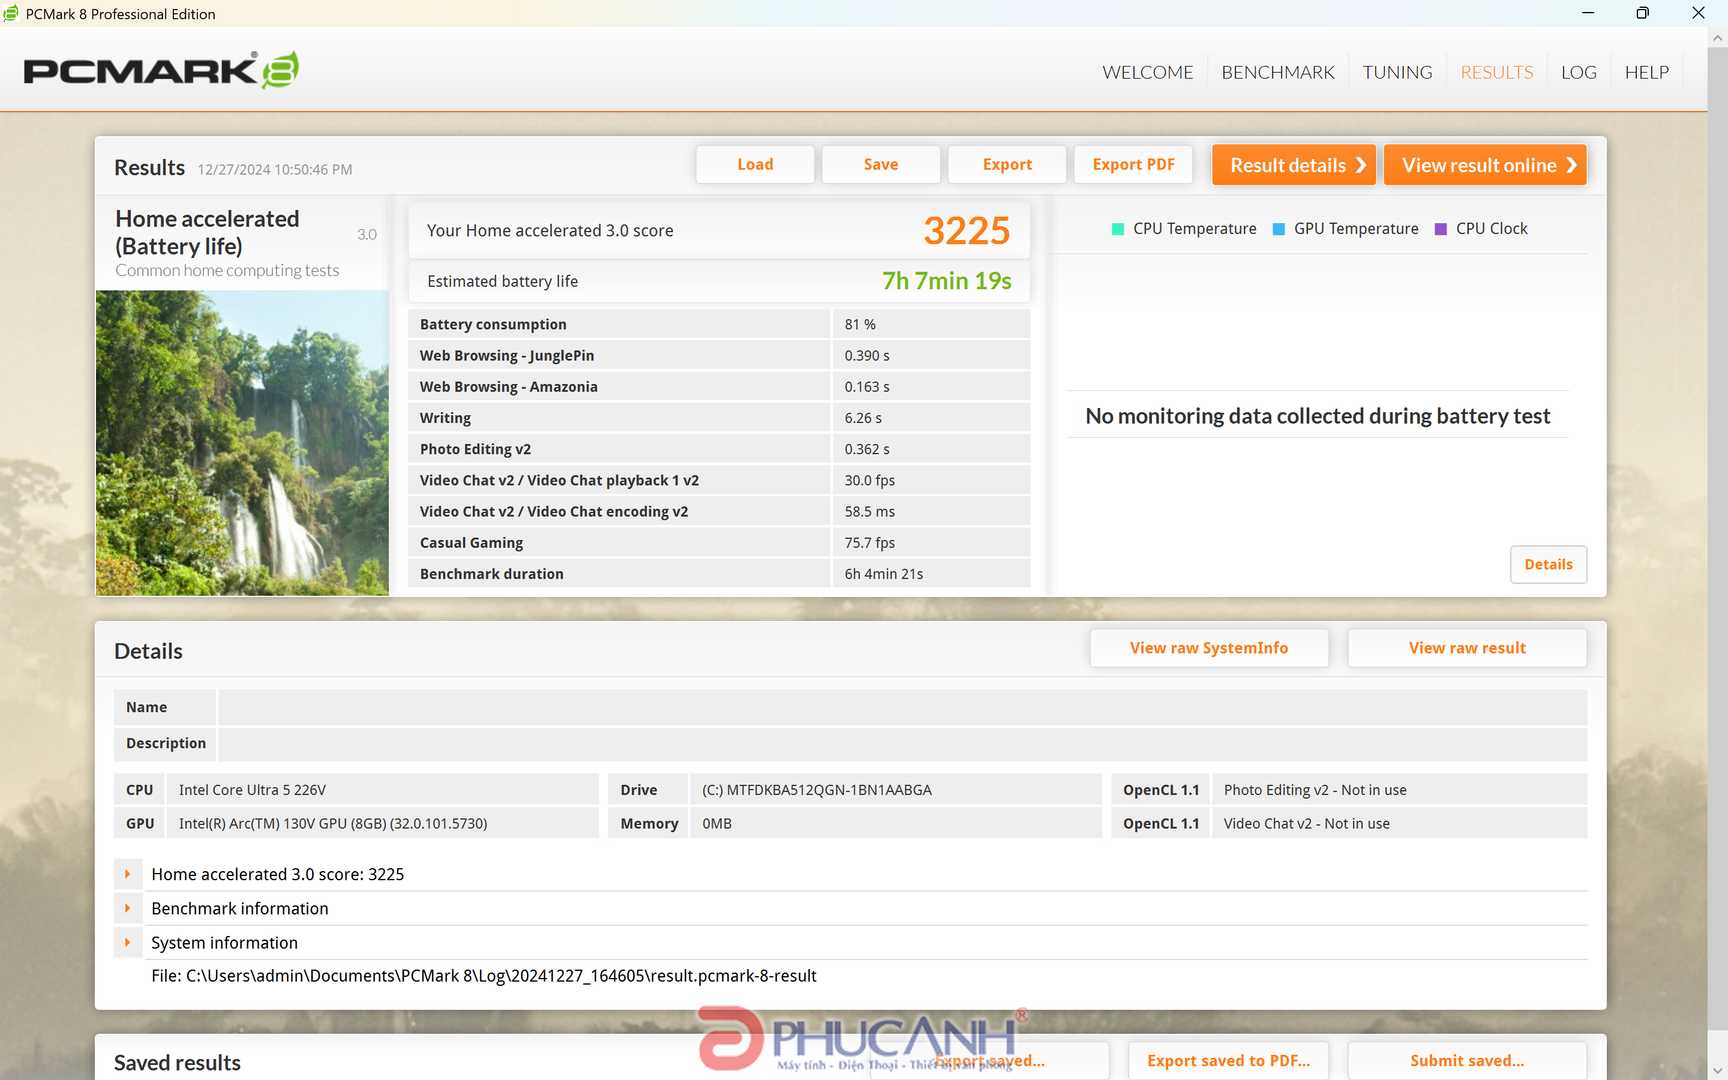Click the Writing row label

tap(445, 418)
